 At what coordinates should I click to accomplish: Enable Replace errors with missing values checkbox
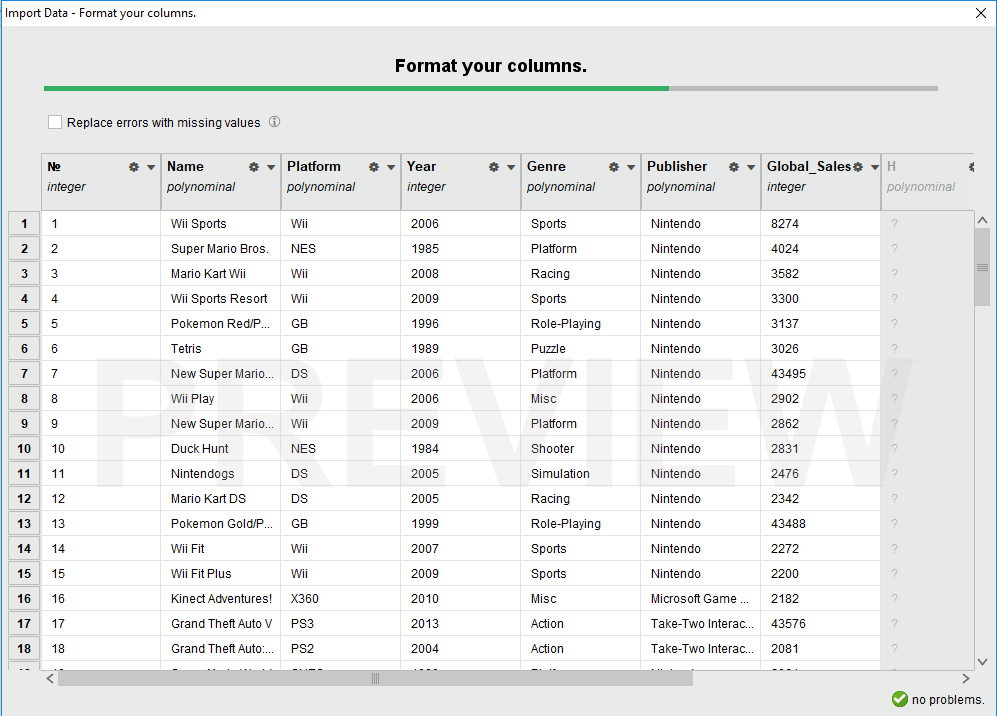click(x=55, y=122)
